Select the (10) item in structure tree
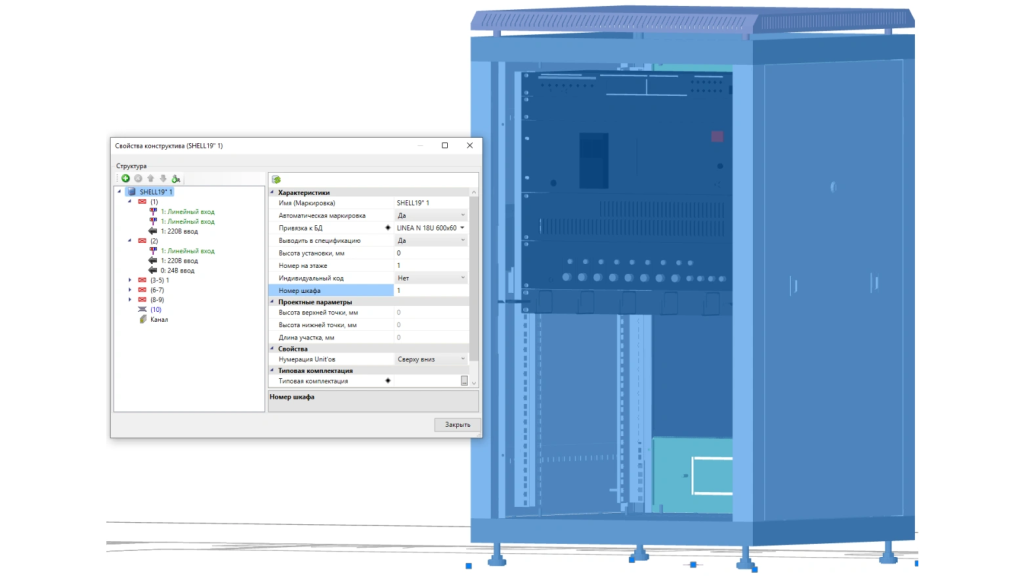The height and width of the screenshot is (576, 1024). (x=155, y=310)
